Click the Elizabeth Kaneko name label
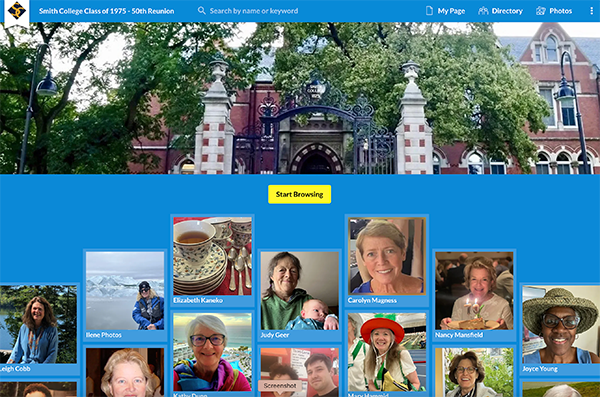The image size is (600, 397). click(198, 301)
